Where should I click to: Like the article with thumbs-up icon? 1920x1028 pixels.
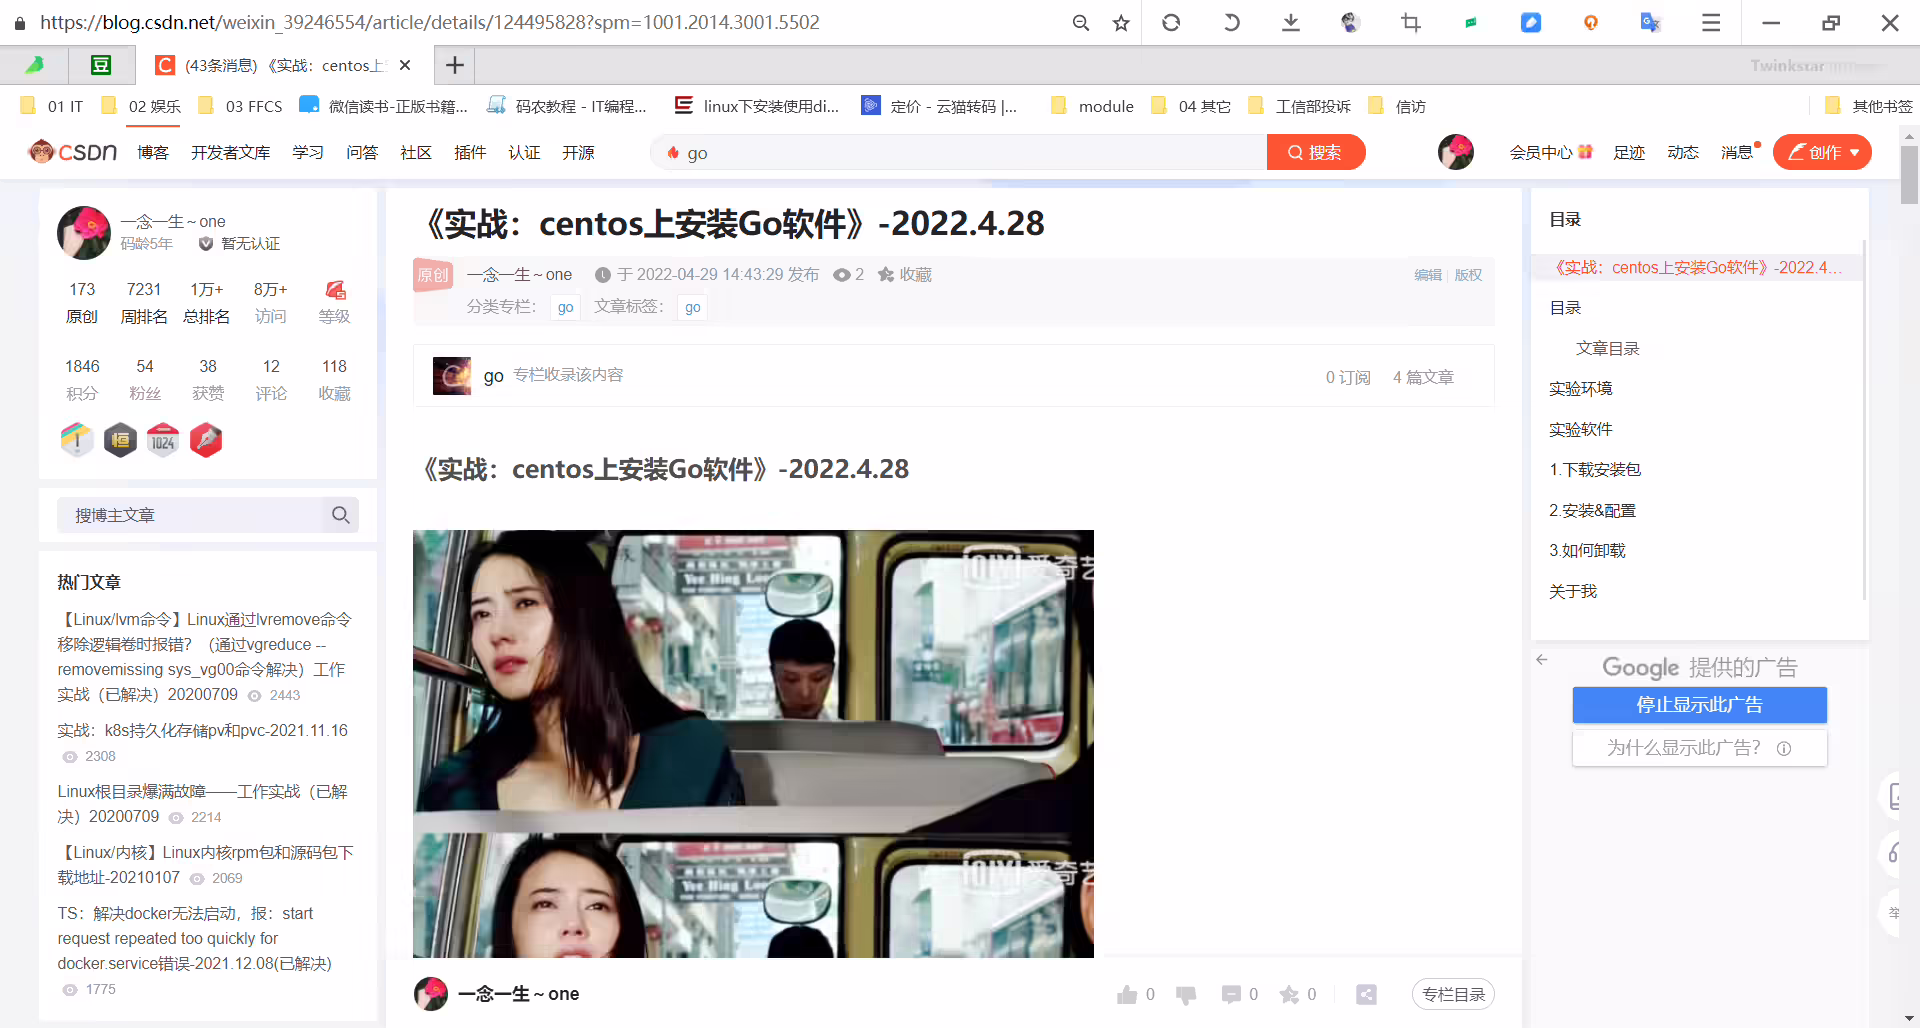pyautogui.click(x=1127, y=994)
